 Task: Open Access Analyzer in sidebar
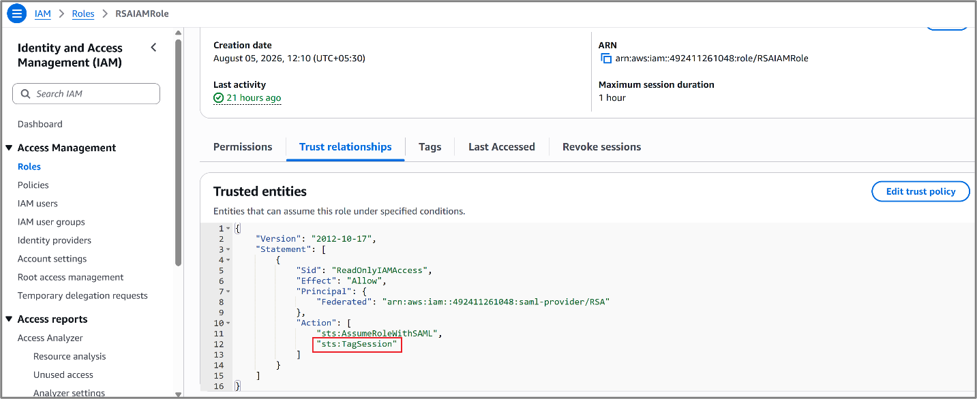coord(50,338)
